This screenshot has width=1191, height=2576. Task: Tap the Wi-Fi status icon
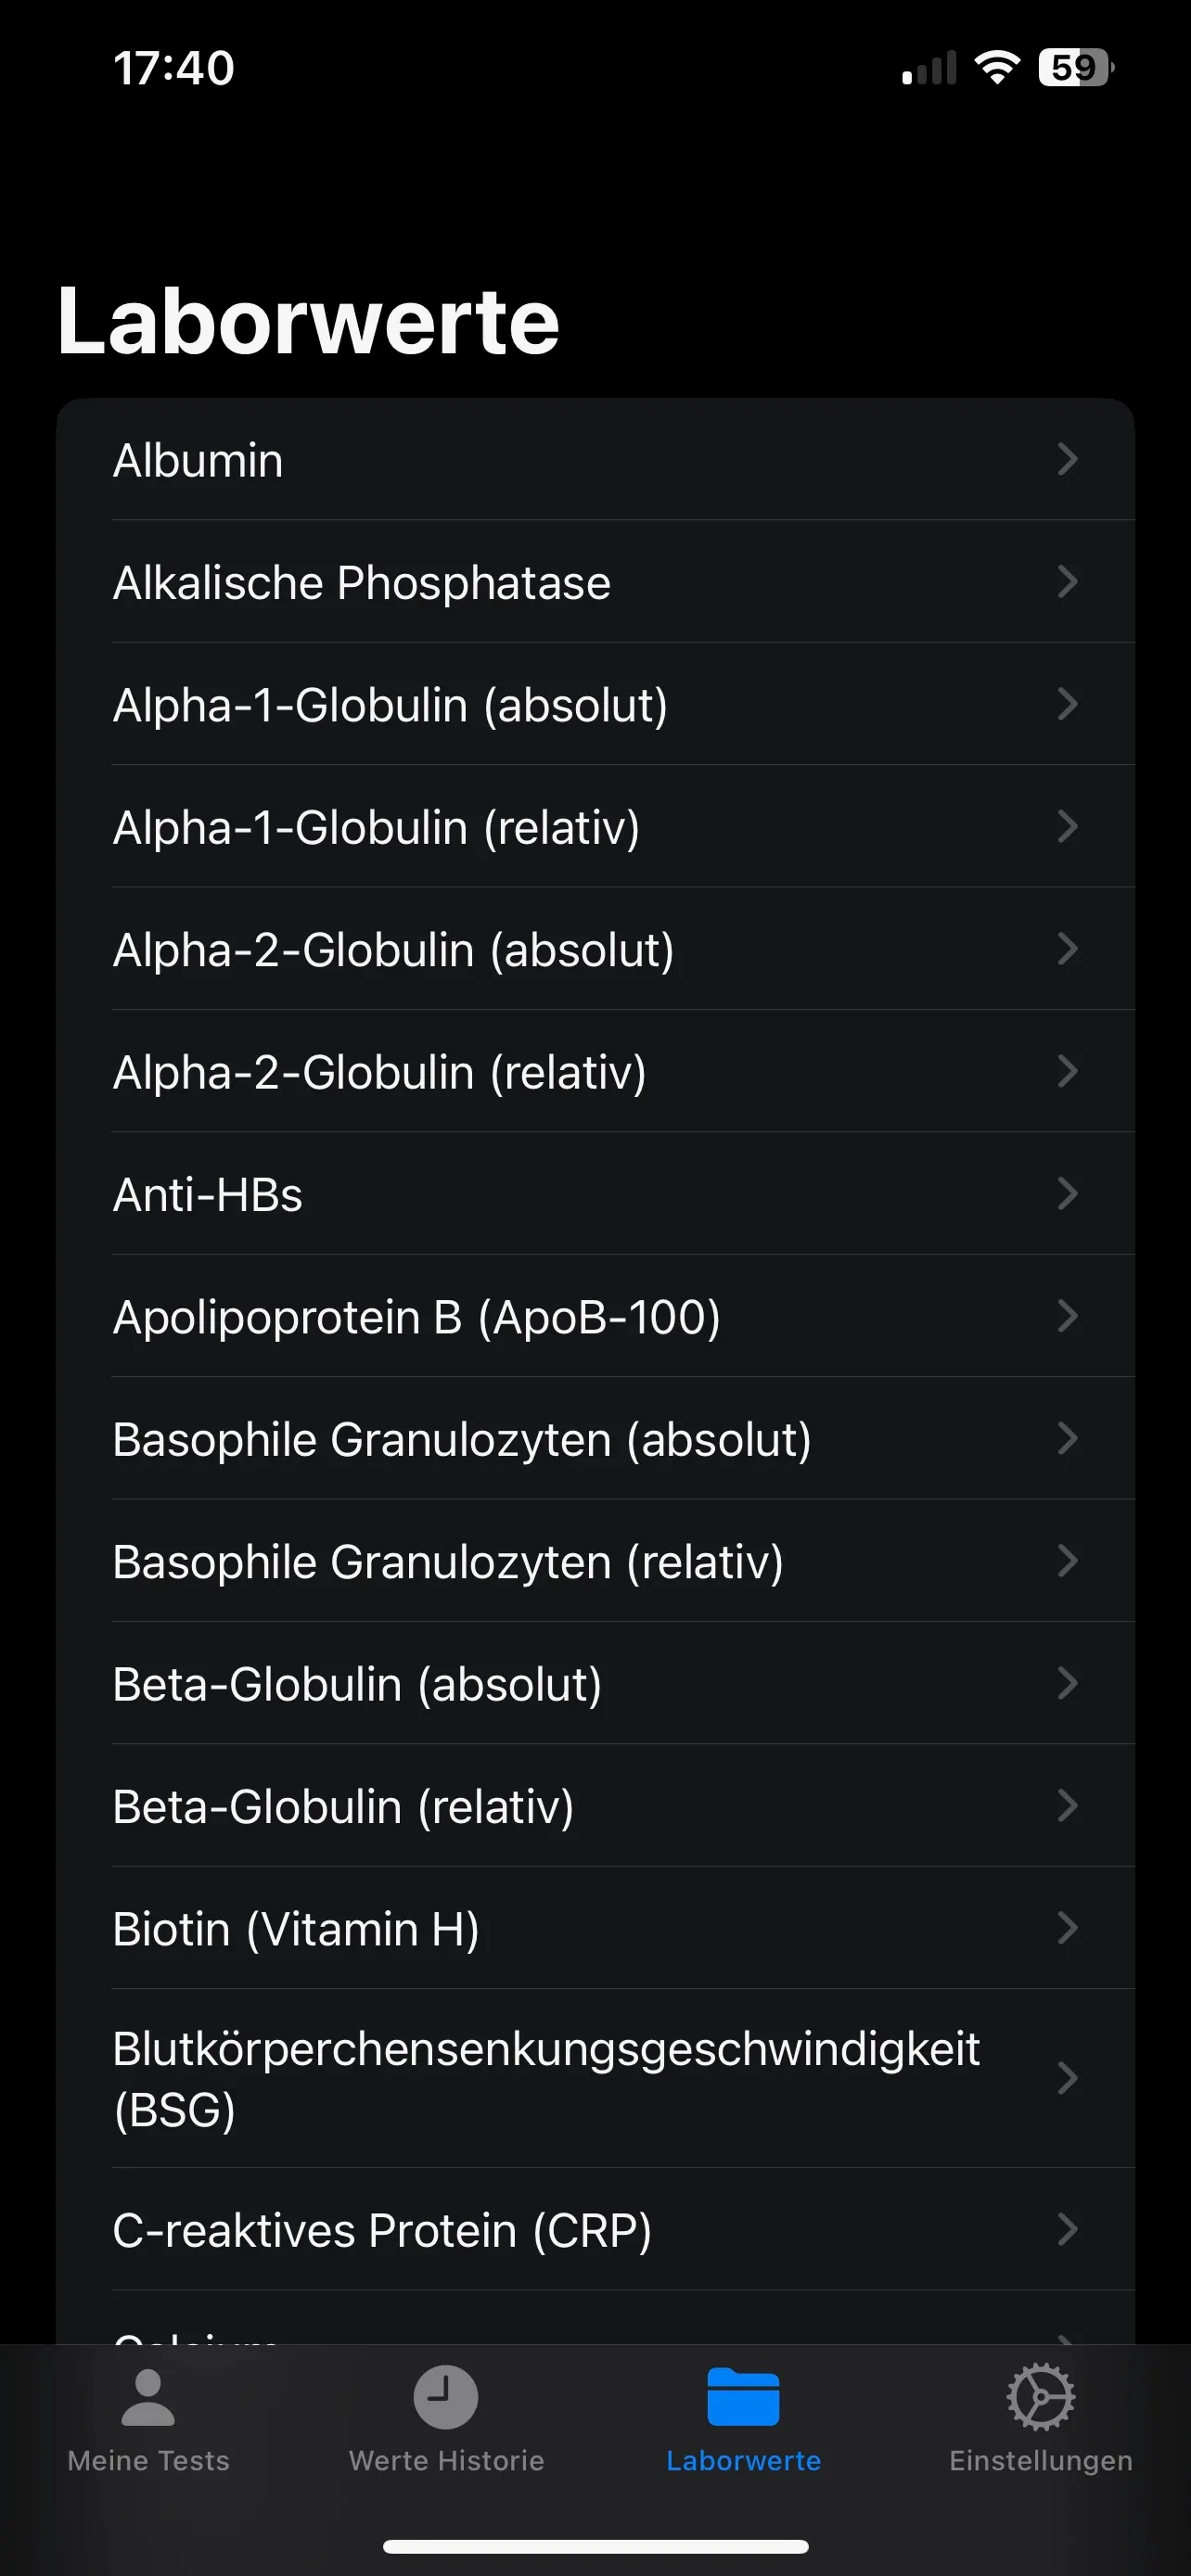click(x=997, y=68)
